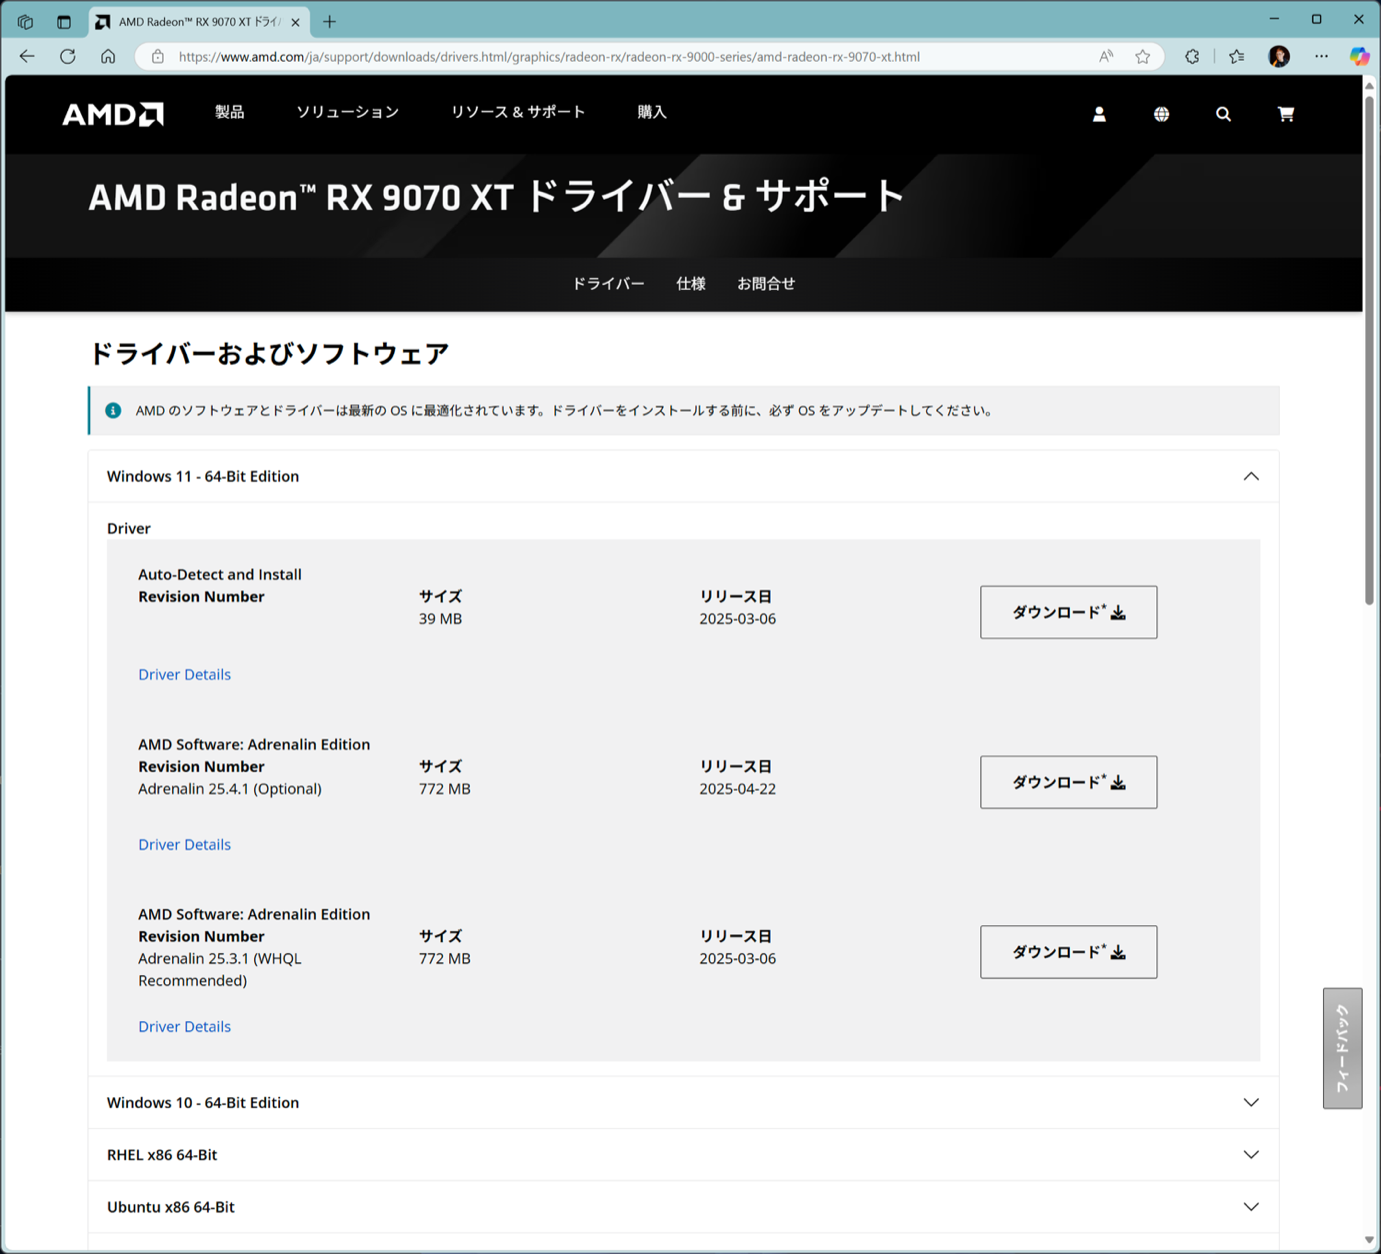Click the "Auto-Detect and Install" title text
Viewport: 1381px width, 1254px height.
click(x=220, y=575)
